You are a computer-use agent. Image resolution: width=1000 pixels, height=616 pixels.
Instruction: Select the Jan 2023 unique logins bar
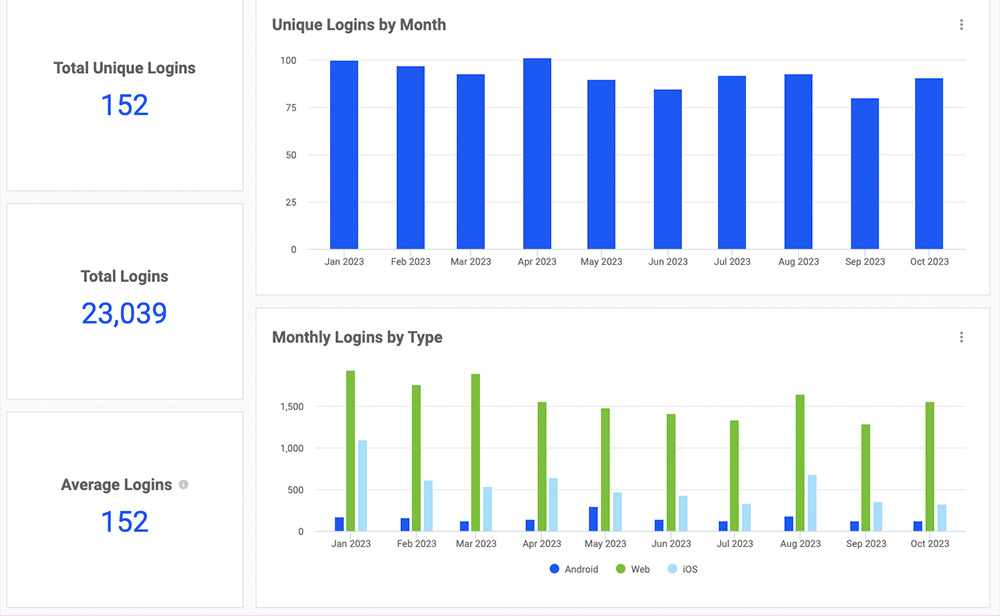tap(344, 155)
